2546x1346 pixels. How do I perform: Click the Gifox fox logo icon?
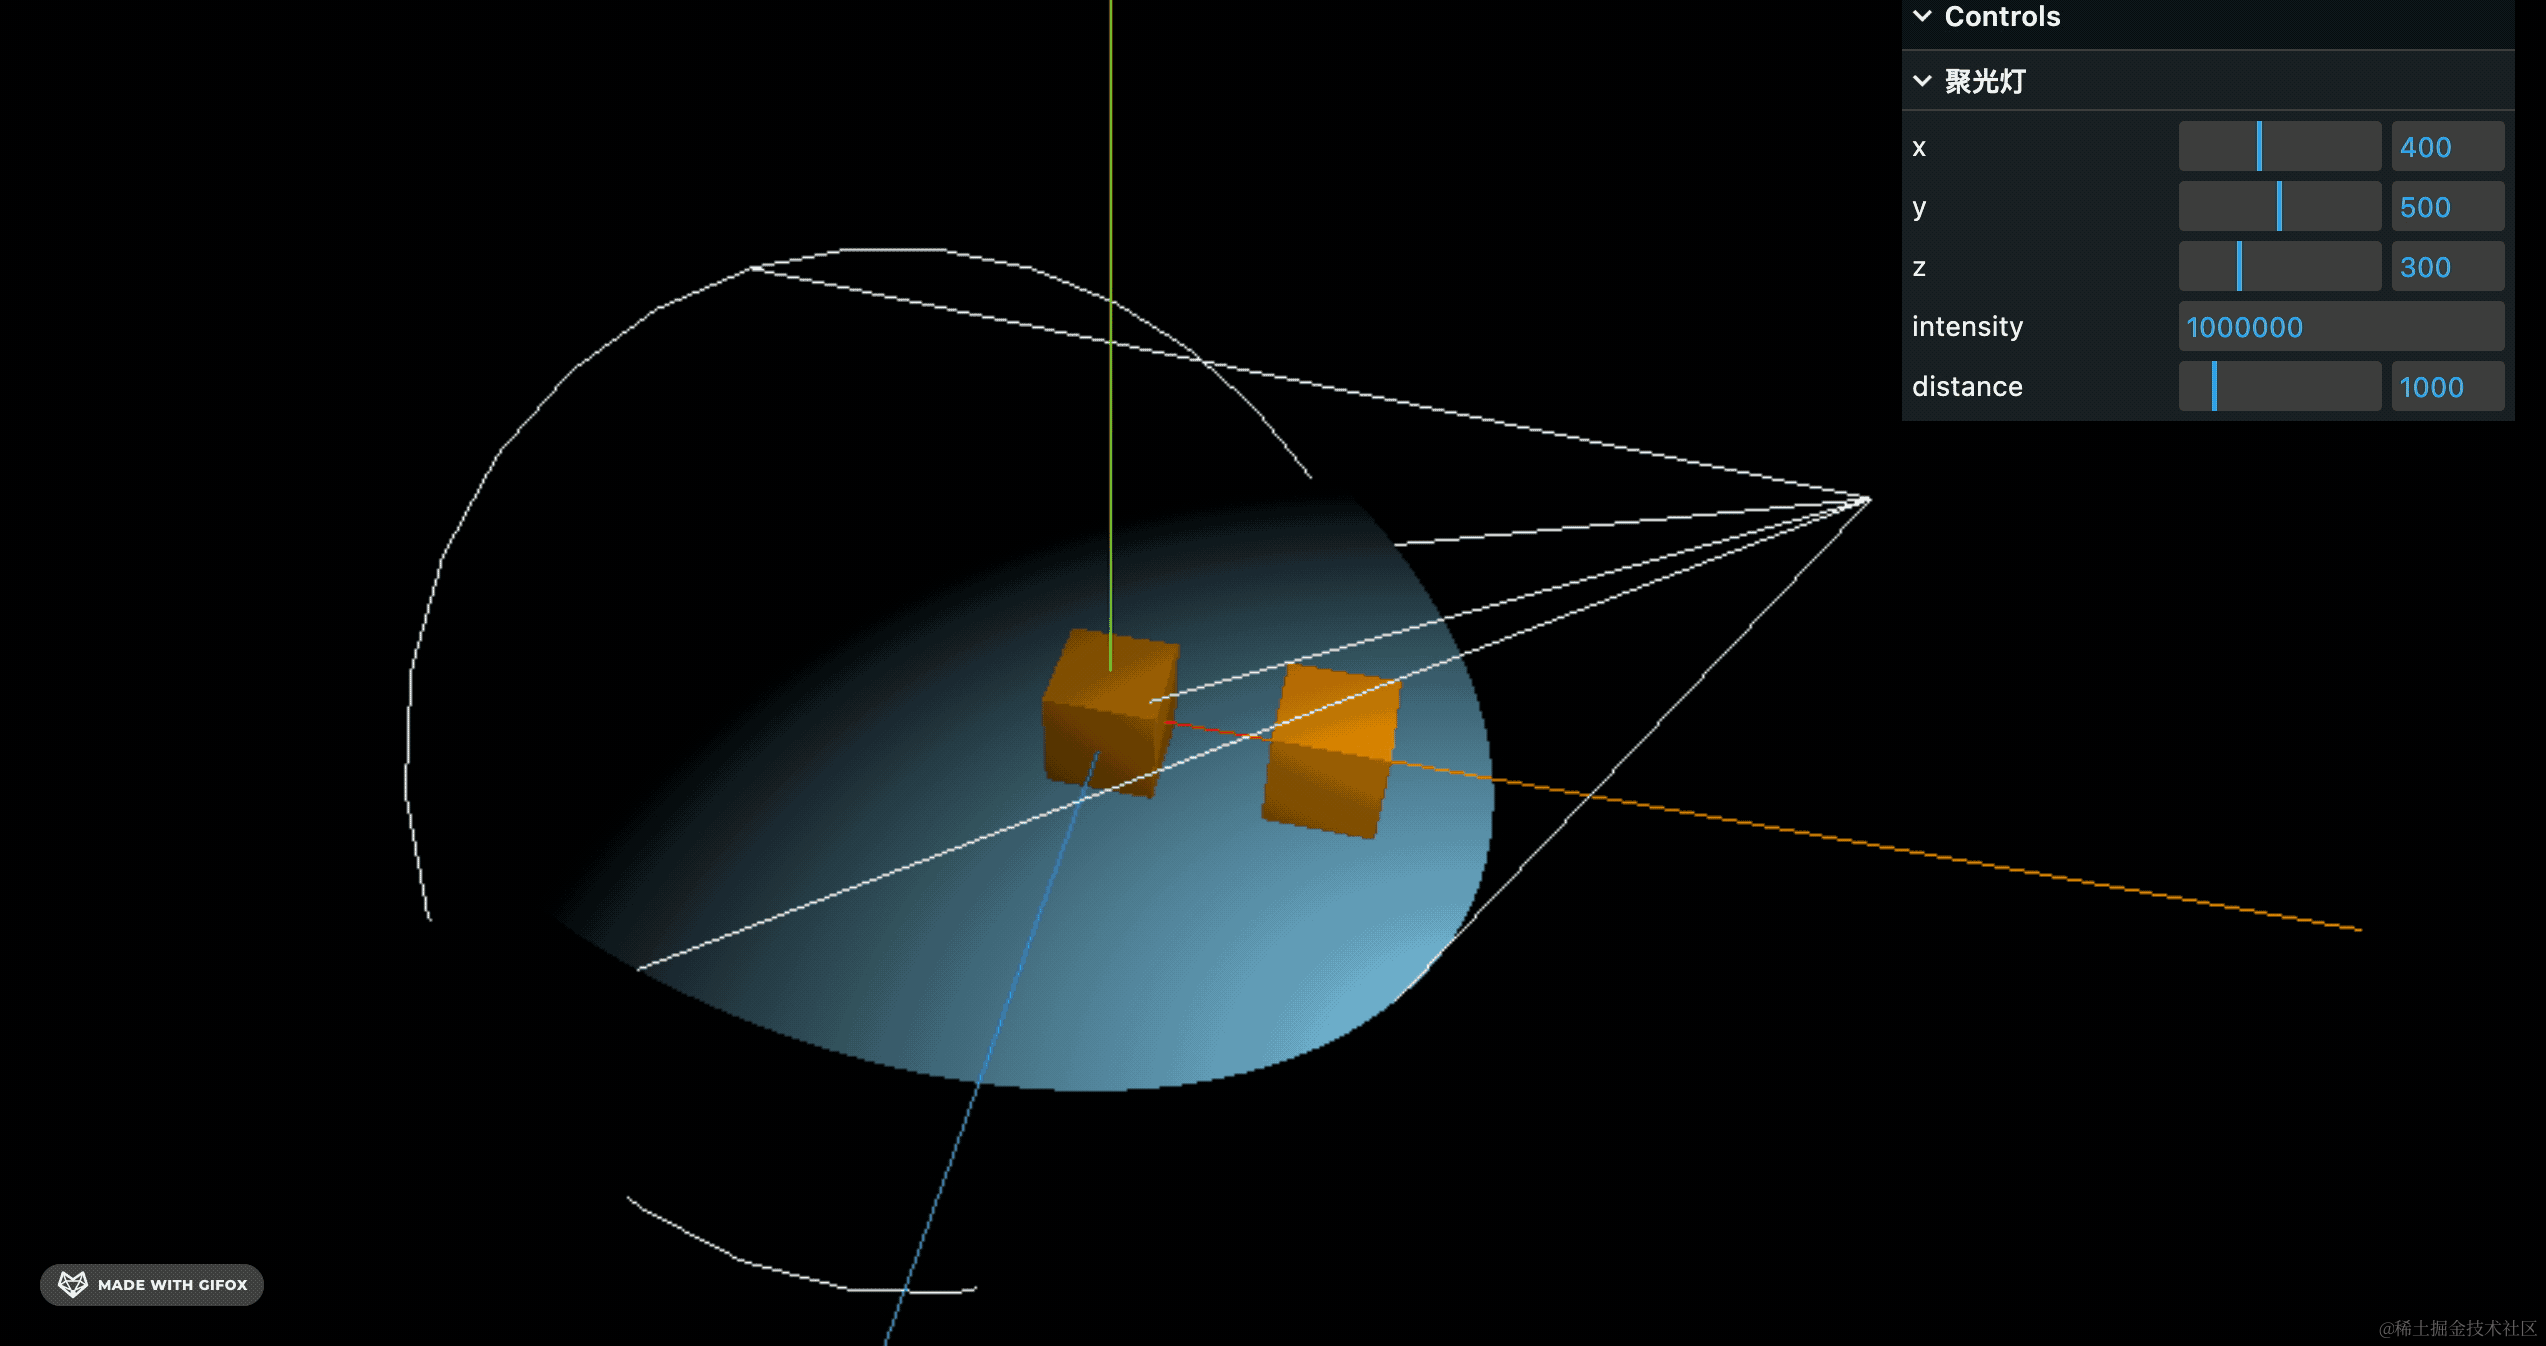click(x=73, y=1284)
